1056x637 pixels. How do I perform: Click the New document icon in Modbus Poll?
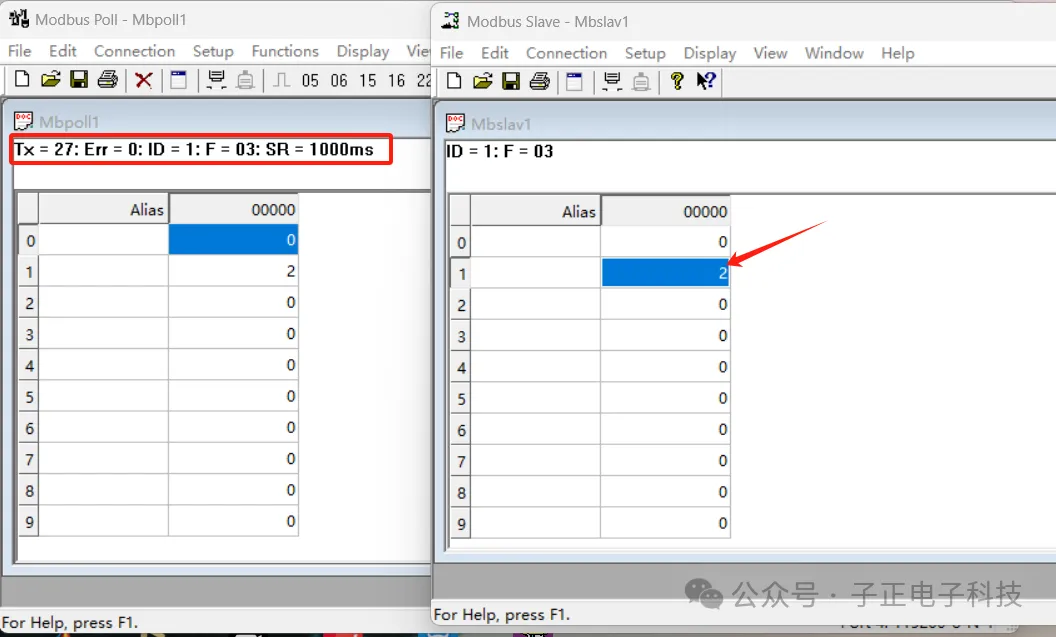[21, 80]
